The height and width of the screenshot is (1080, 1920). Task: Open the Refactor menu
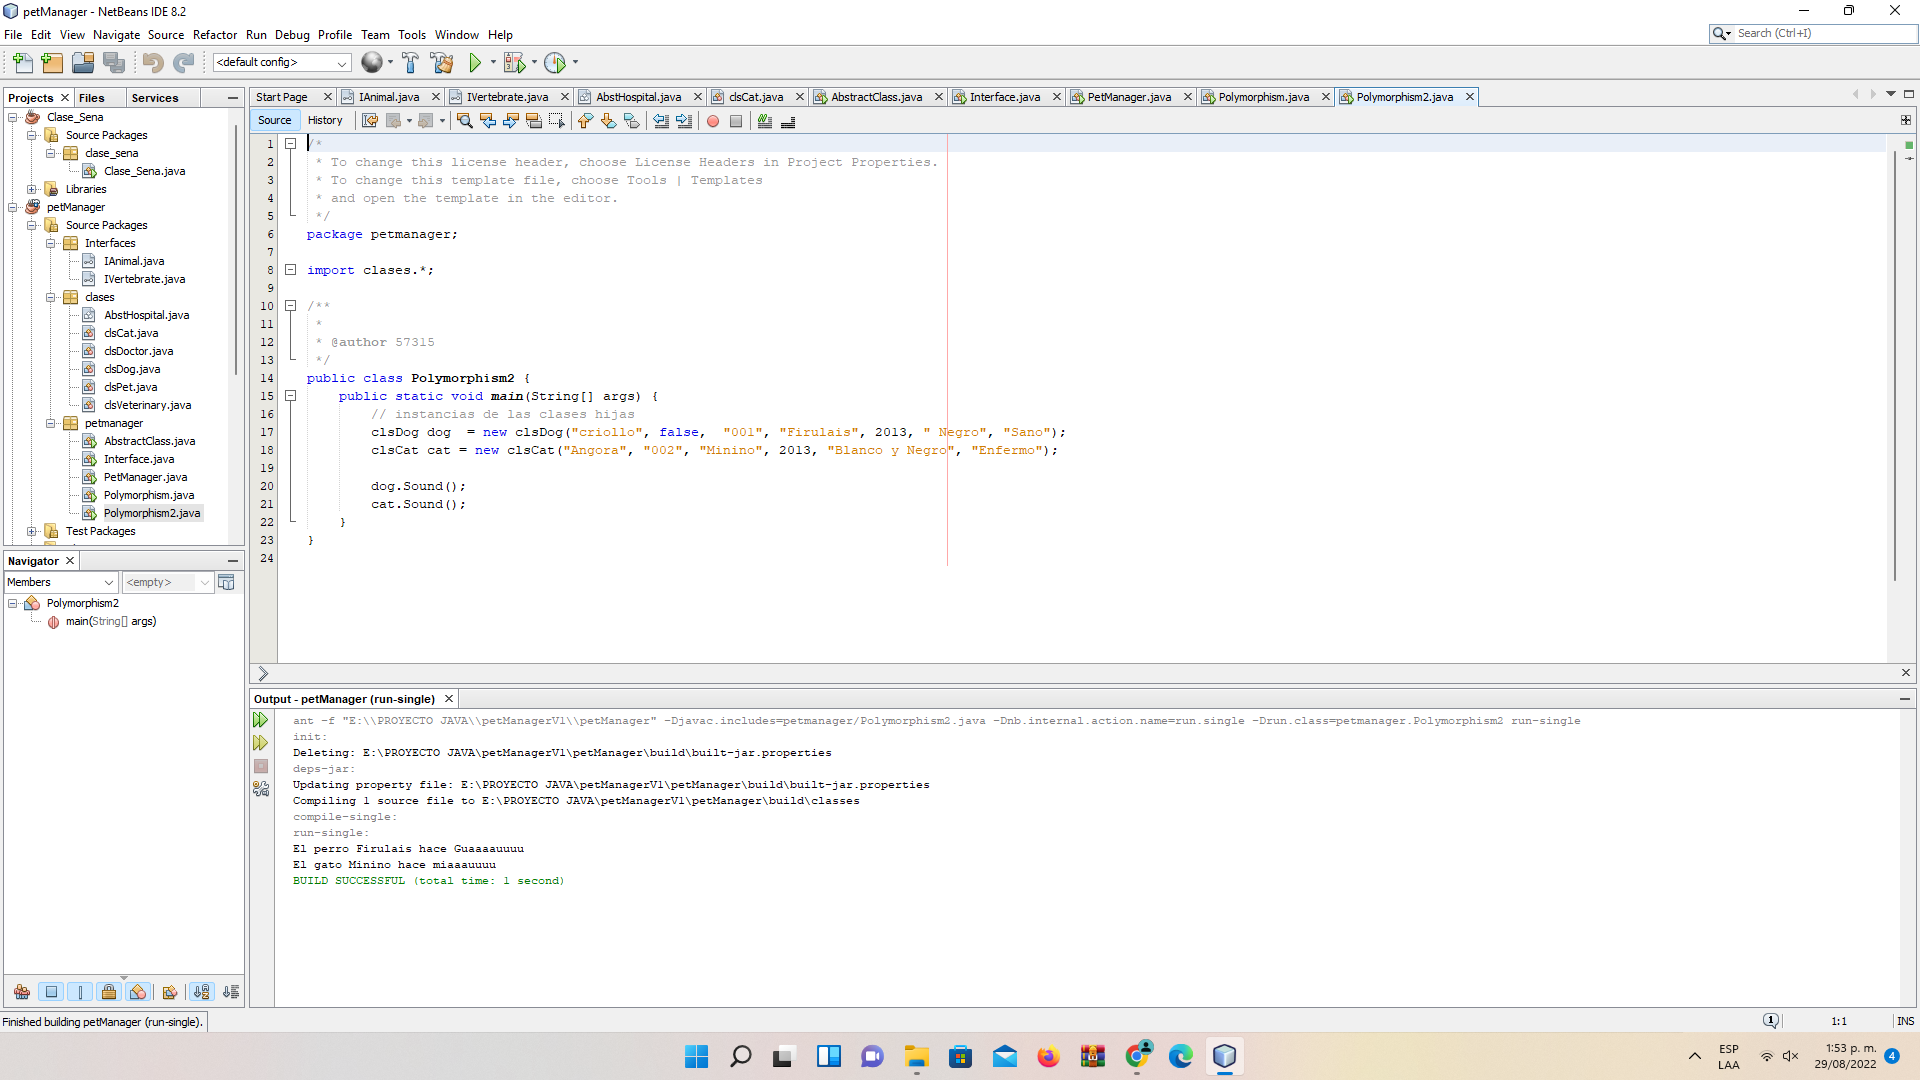click(x=215, y=34)
